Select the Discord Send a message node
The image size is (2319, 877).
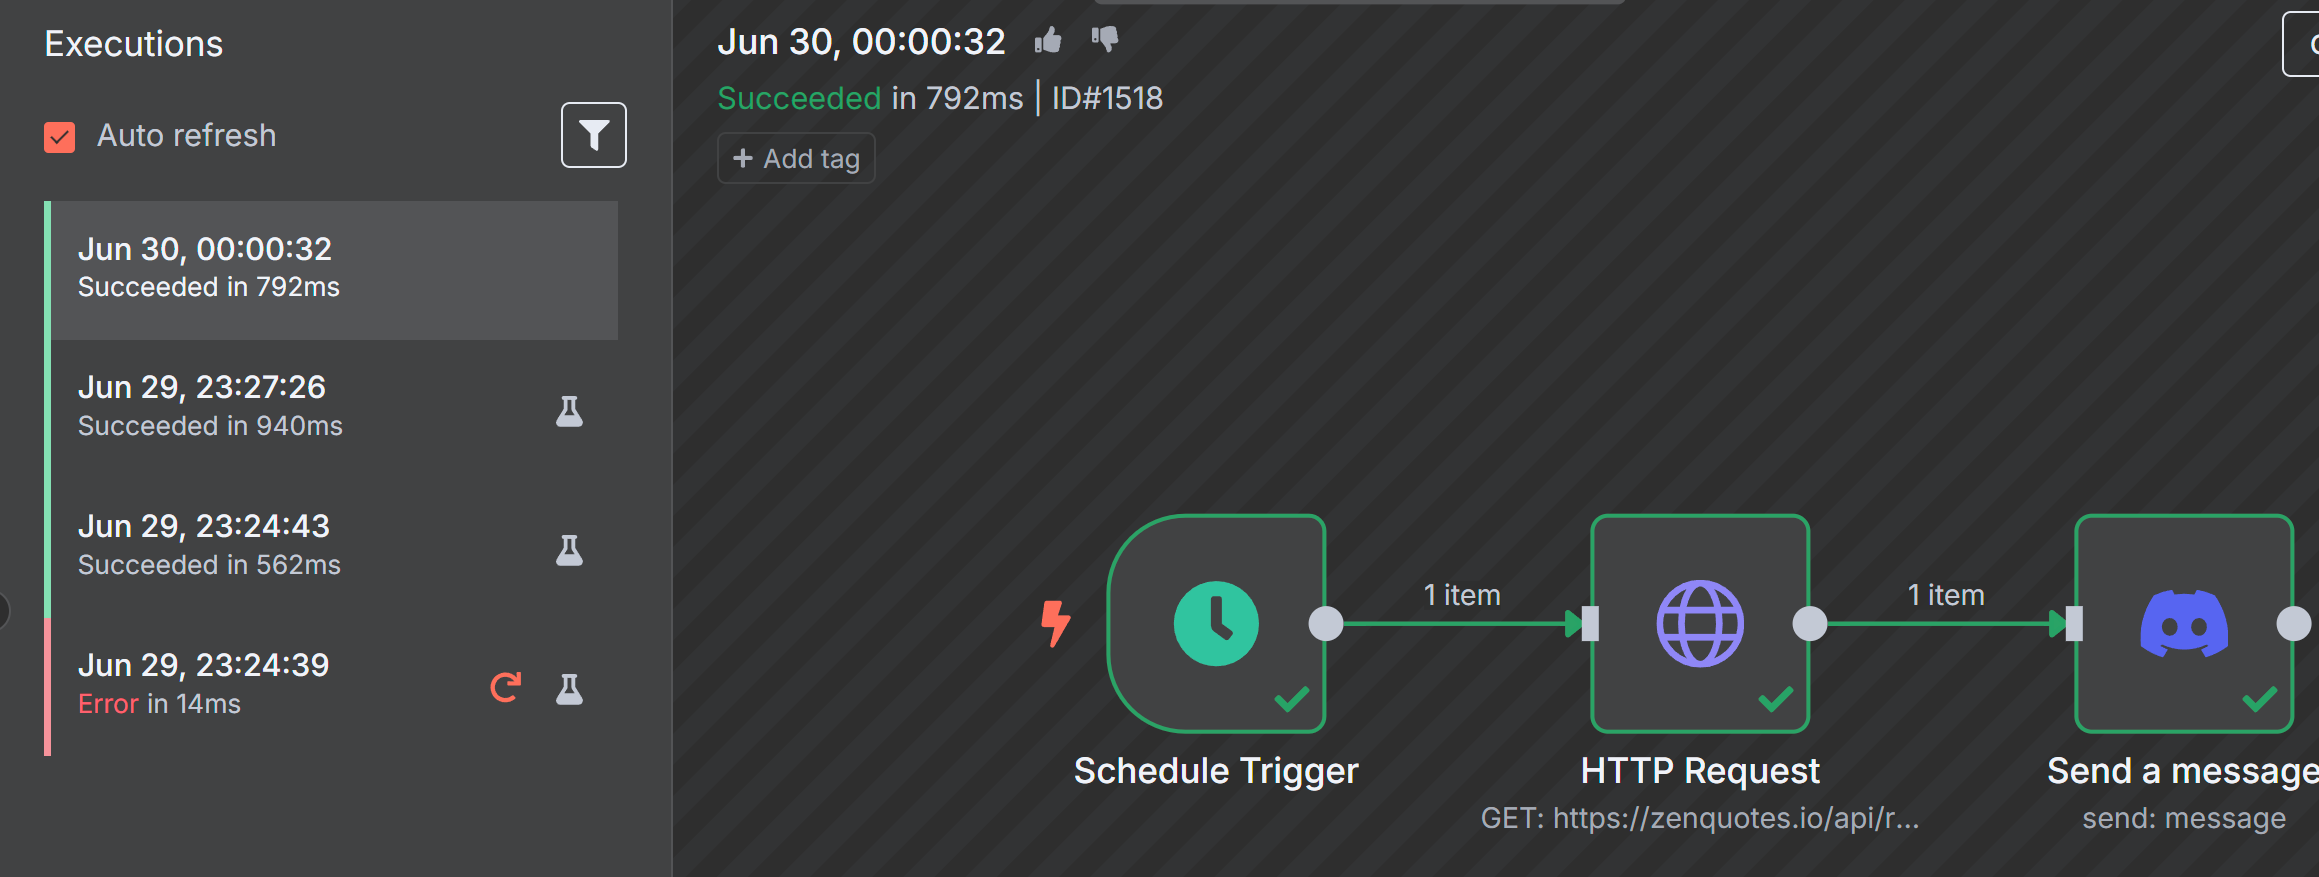pyautogui.click(x=2184, y=623)
